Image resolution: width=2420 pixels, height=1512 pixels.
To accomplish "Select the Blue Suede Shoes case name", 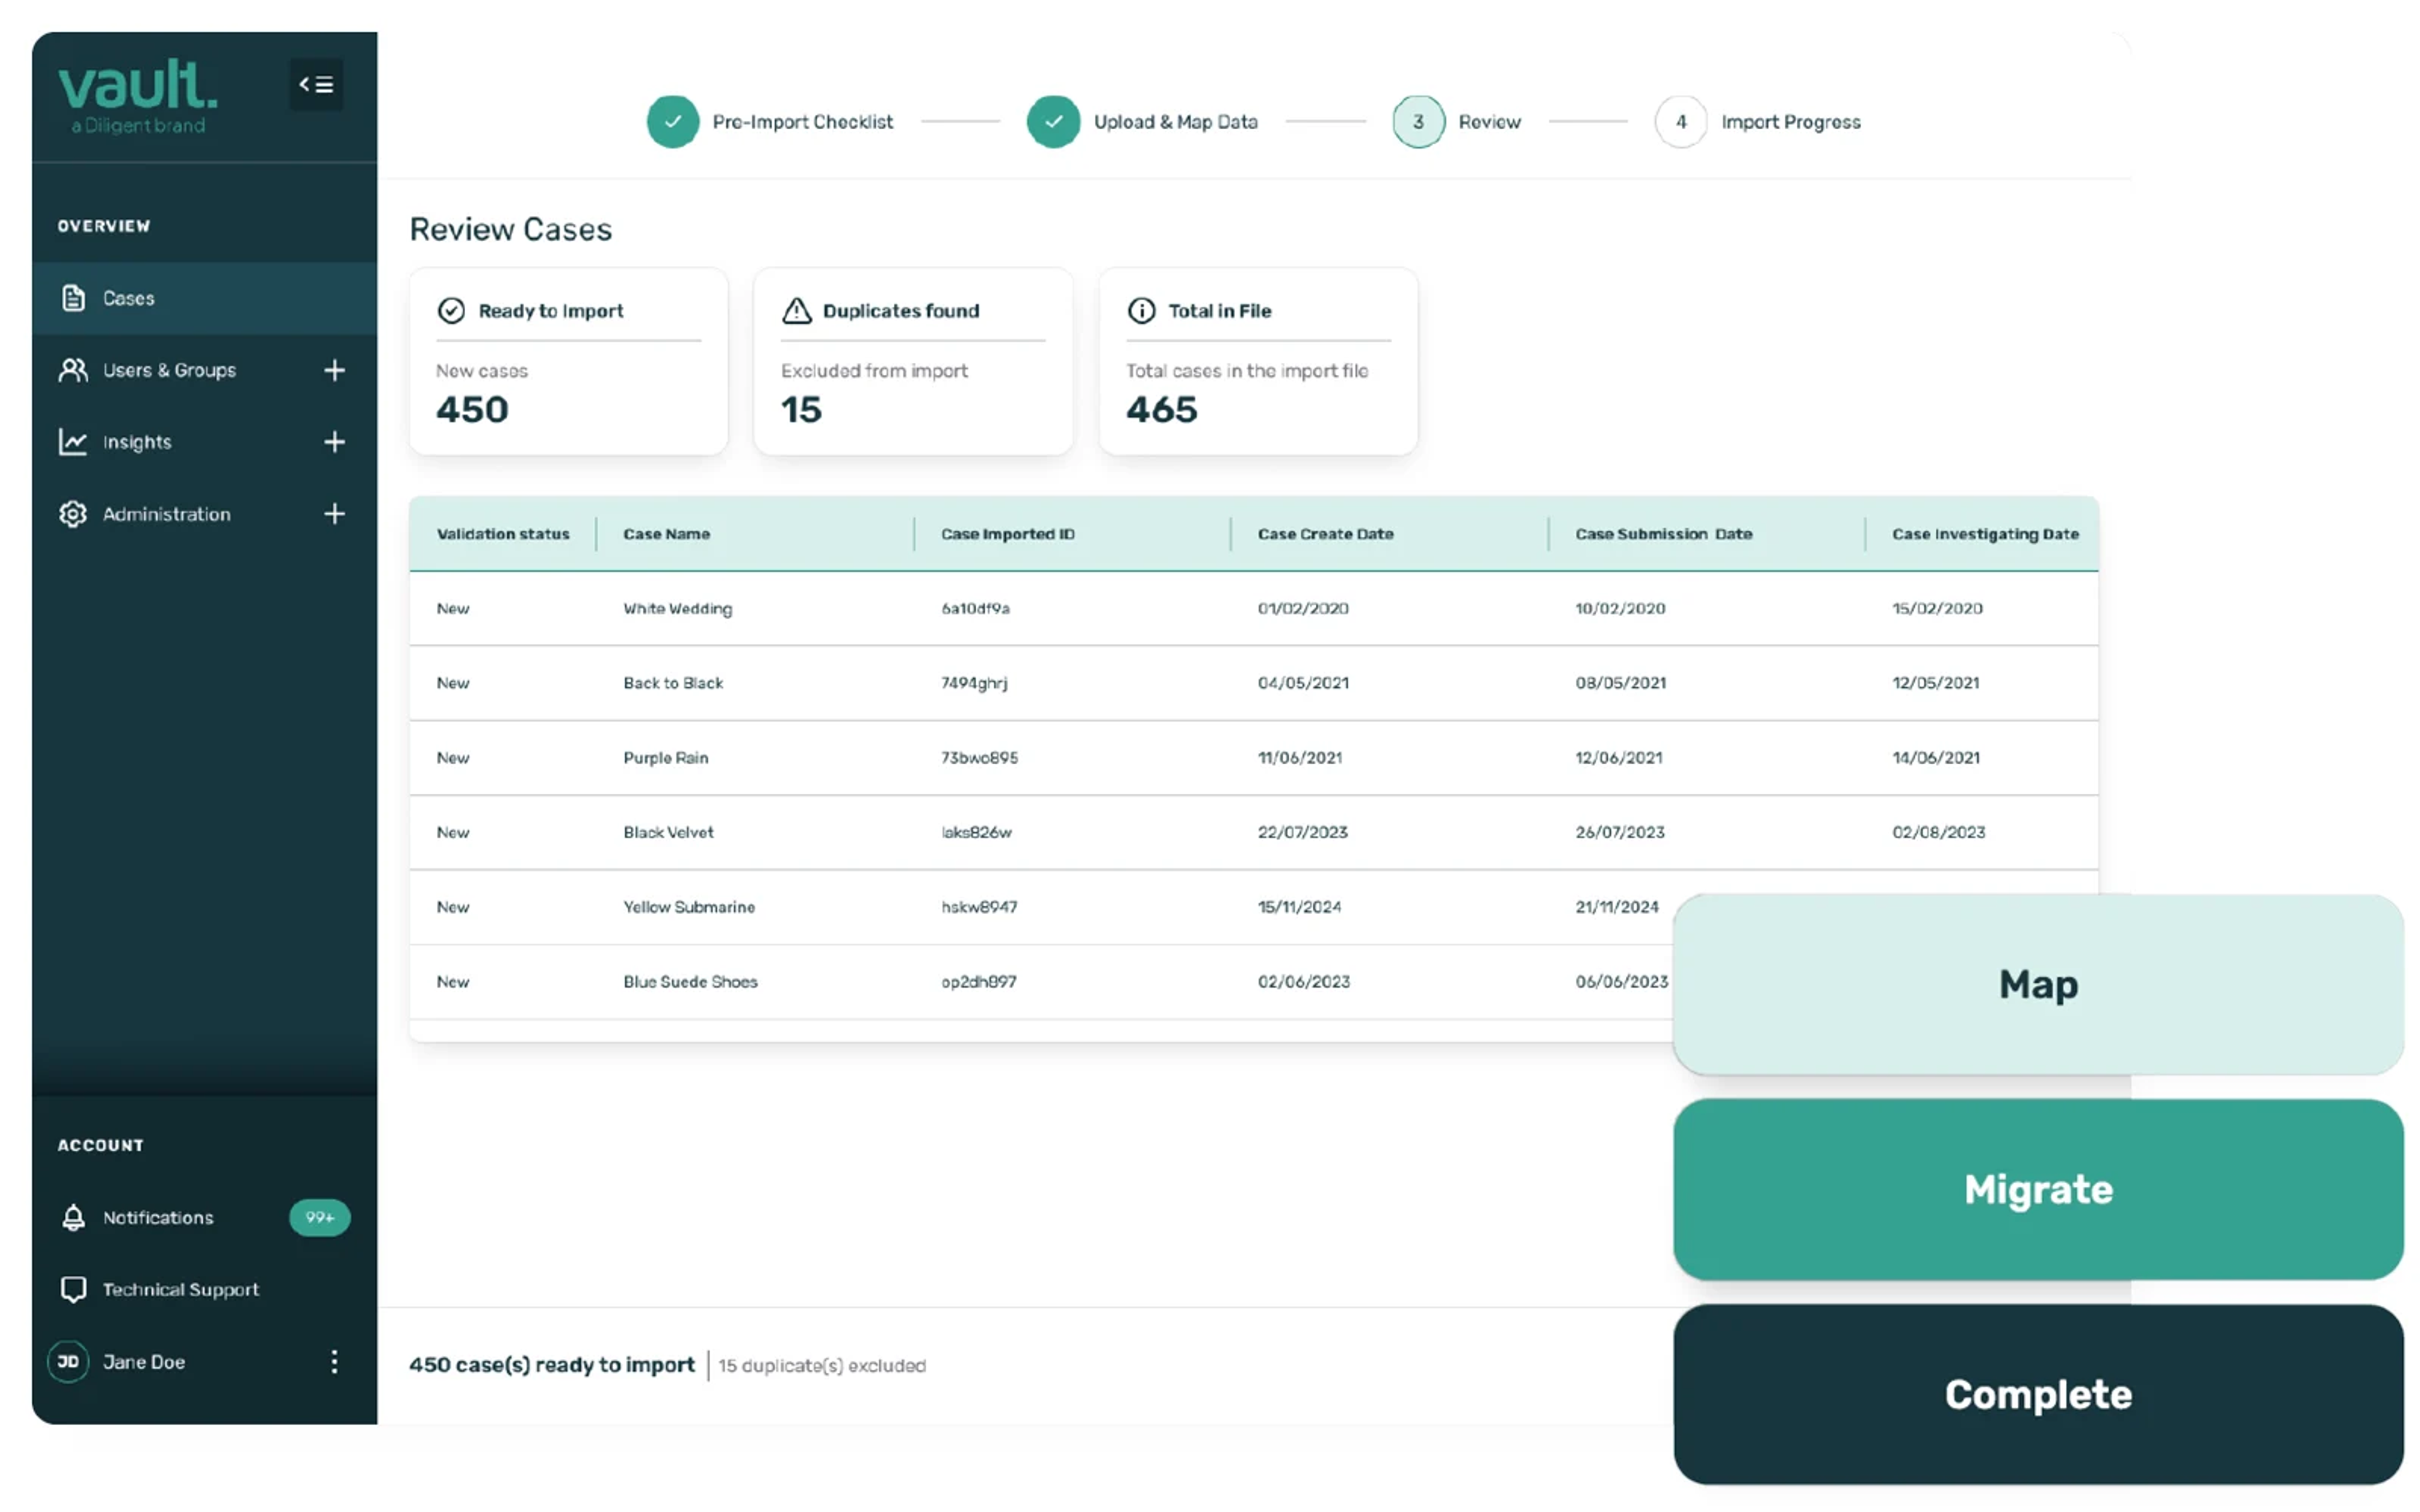I will click(690, 982).
